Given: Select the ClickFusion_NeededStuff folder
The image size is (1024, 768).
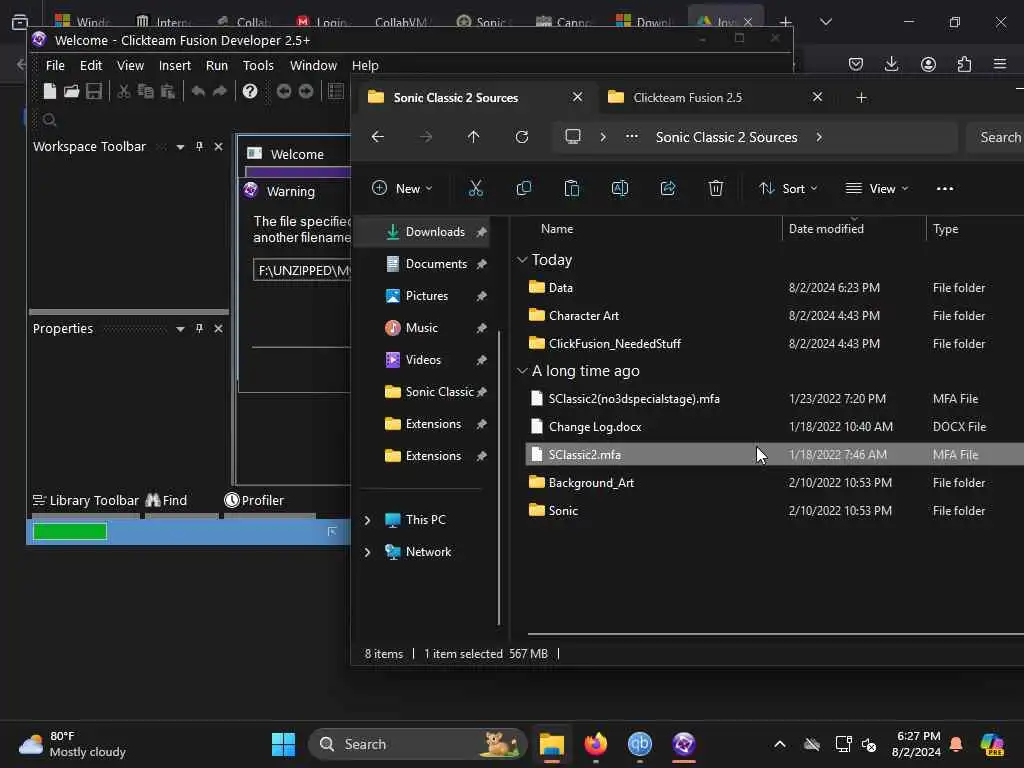Looking at the screenshot, I should click(775, 344).
